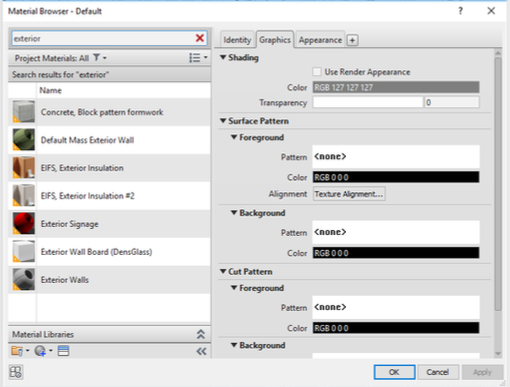
Task: Open the help question mark
Action: tap(460, 11)
